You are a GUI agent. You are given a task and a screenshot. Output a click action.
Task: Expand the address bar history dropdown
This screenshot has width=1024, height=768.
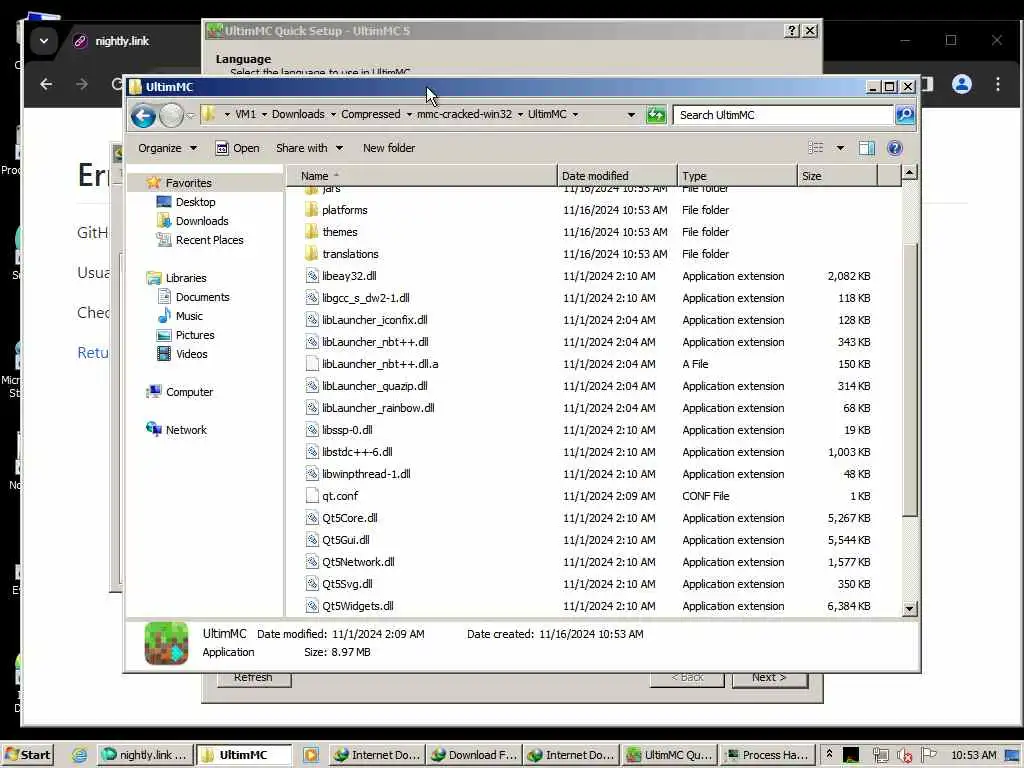[x=631, y=115]
